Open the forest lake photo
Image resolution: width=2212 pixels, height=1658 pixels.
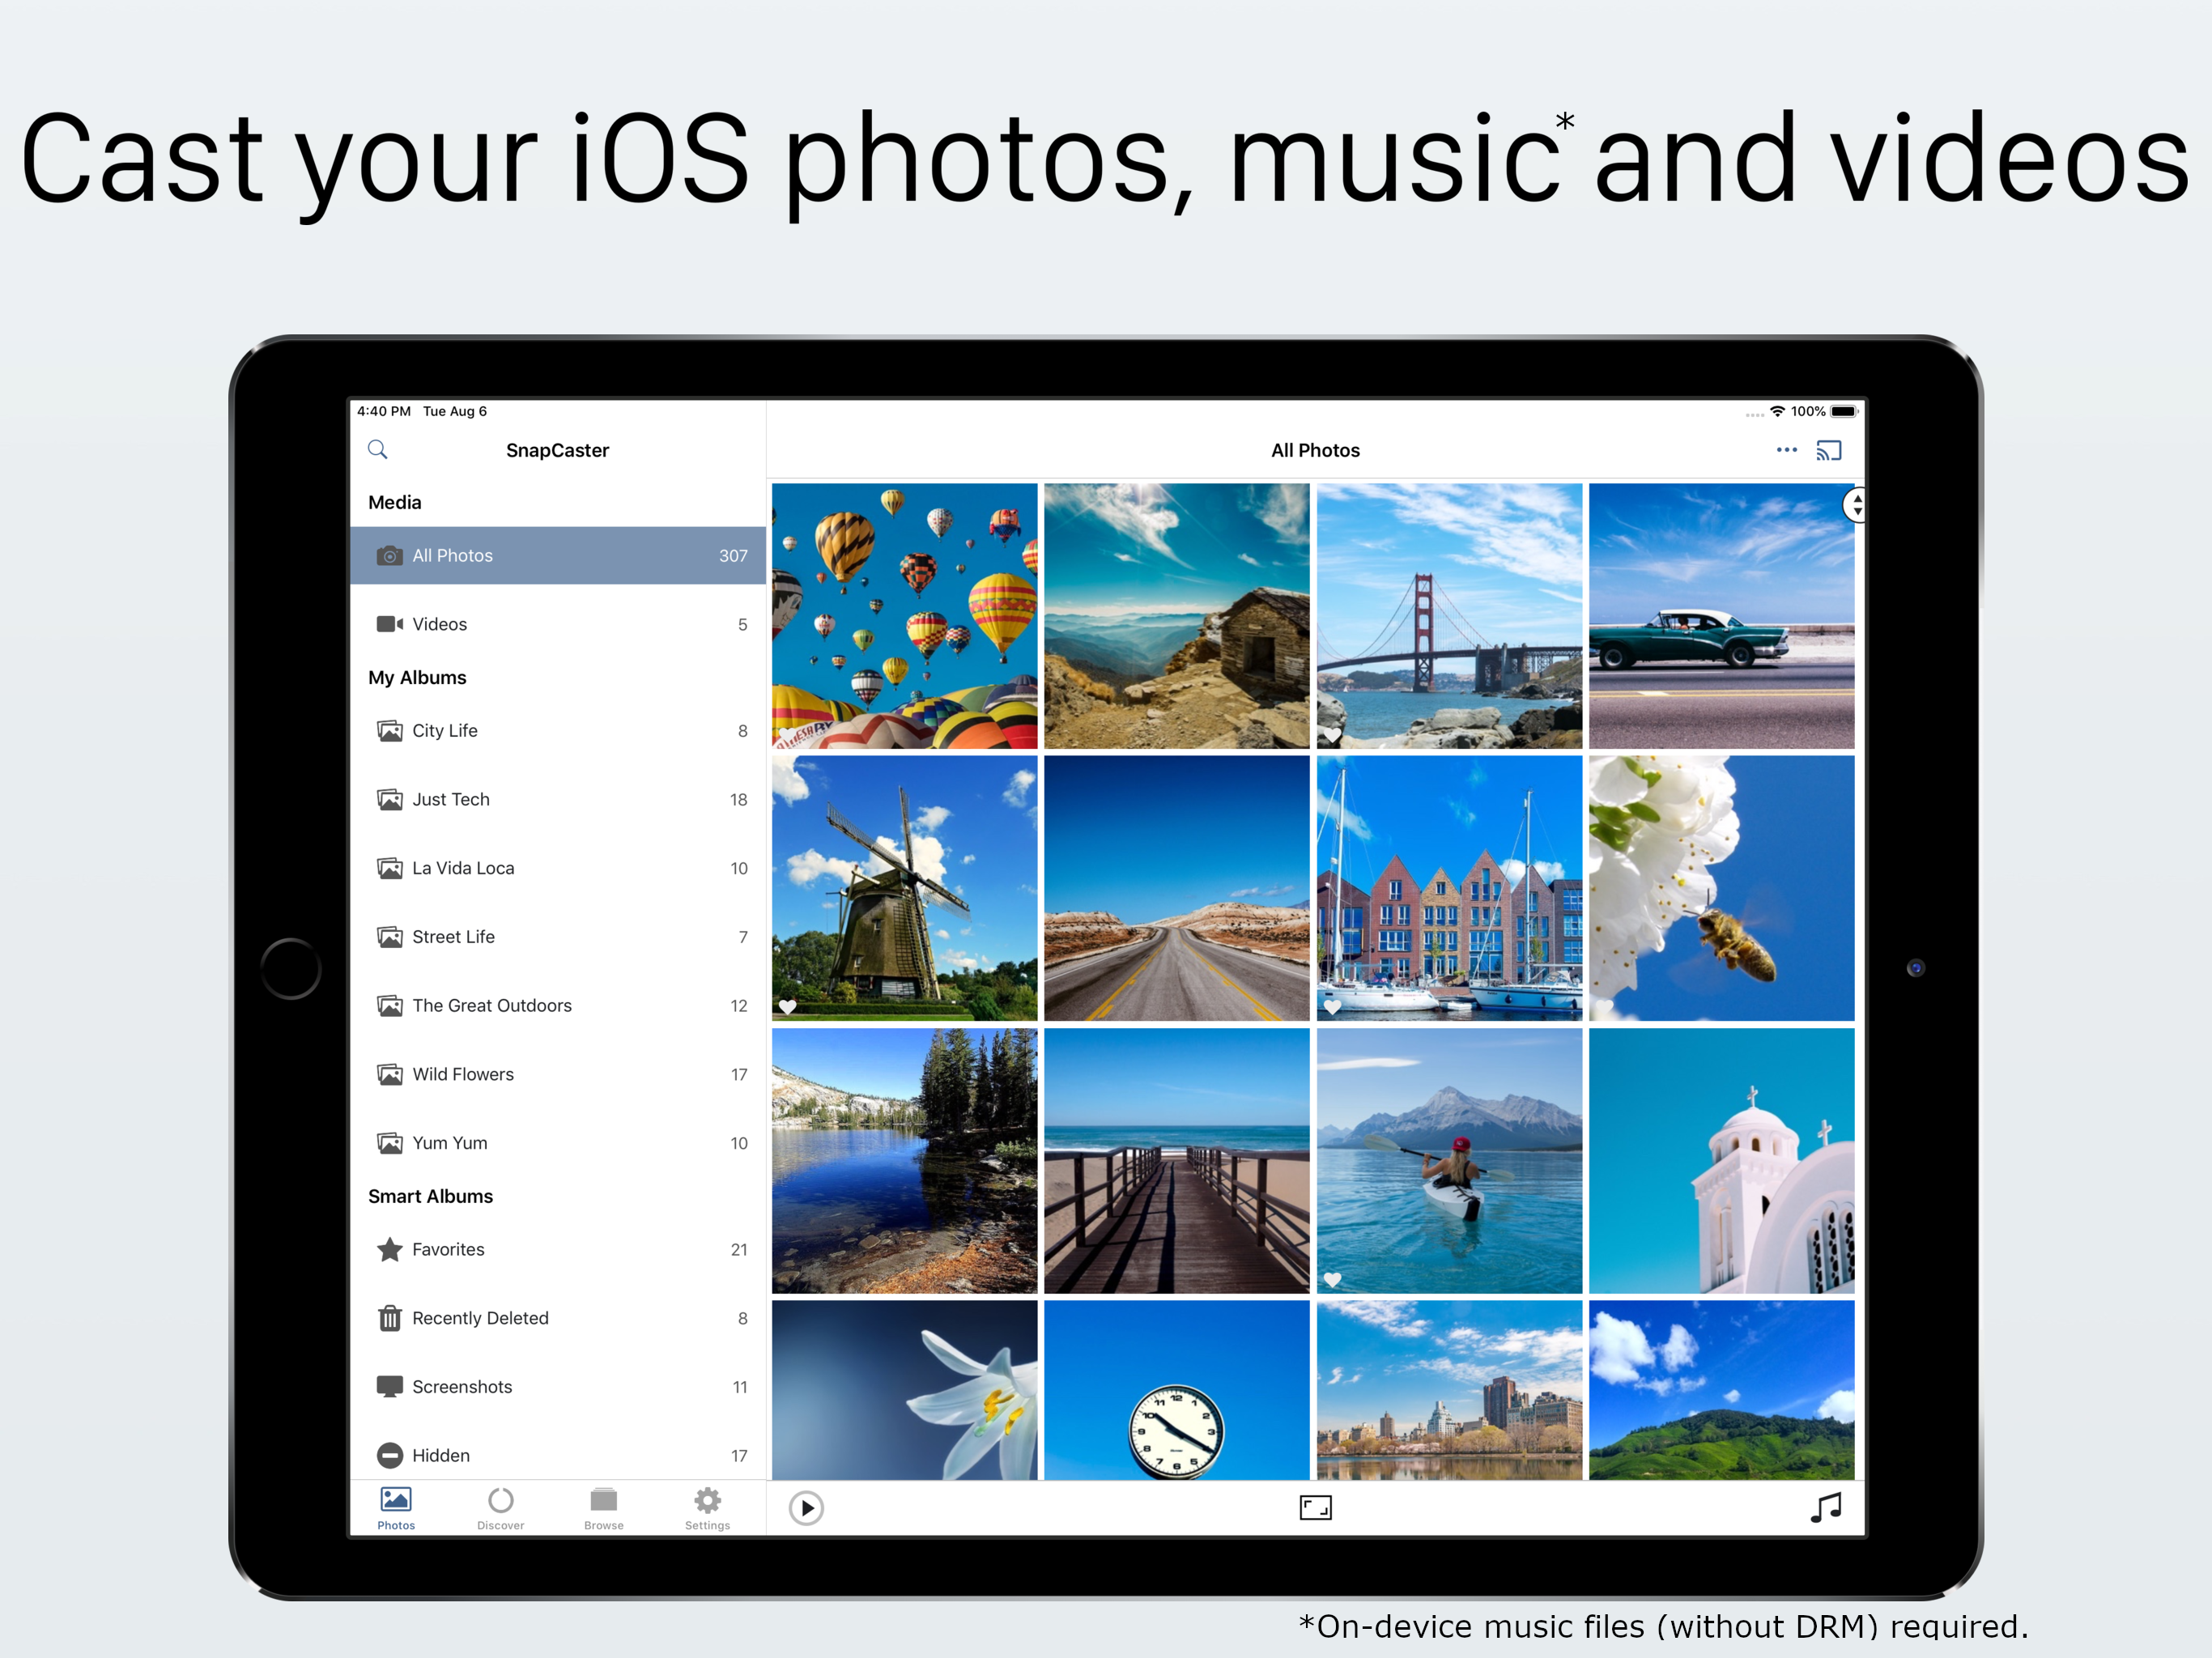[x=904, y=1161]
